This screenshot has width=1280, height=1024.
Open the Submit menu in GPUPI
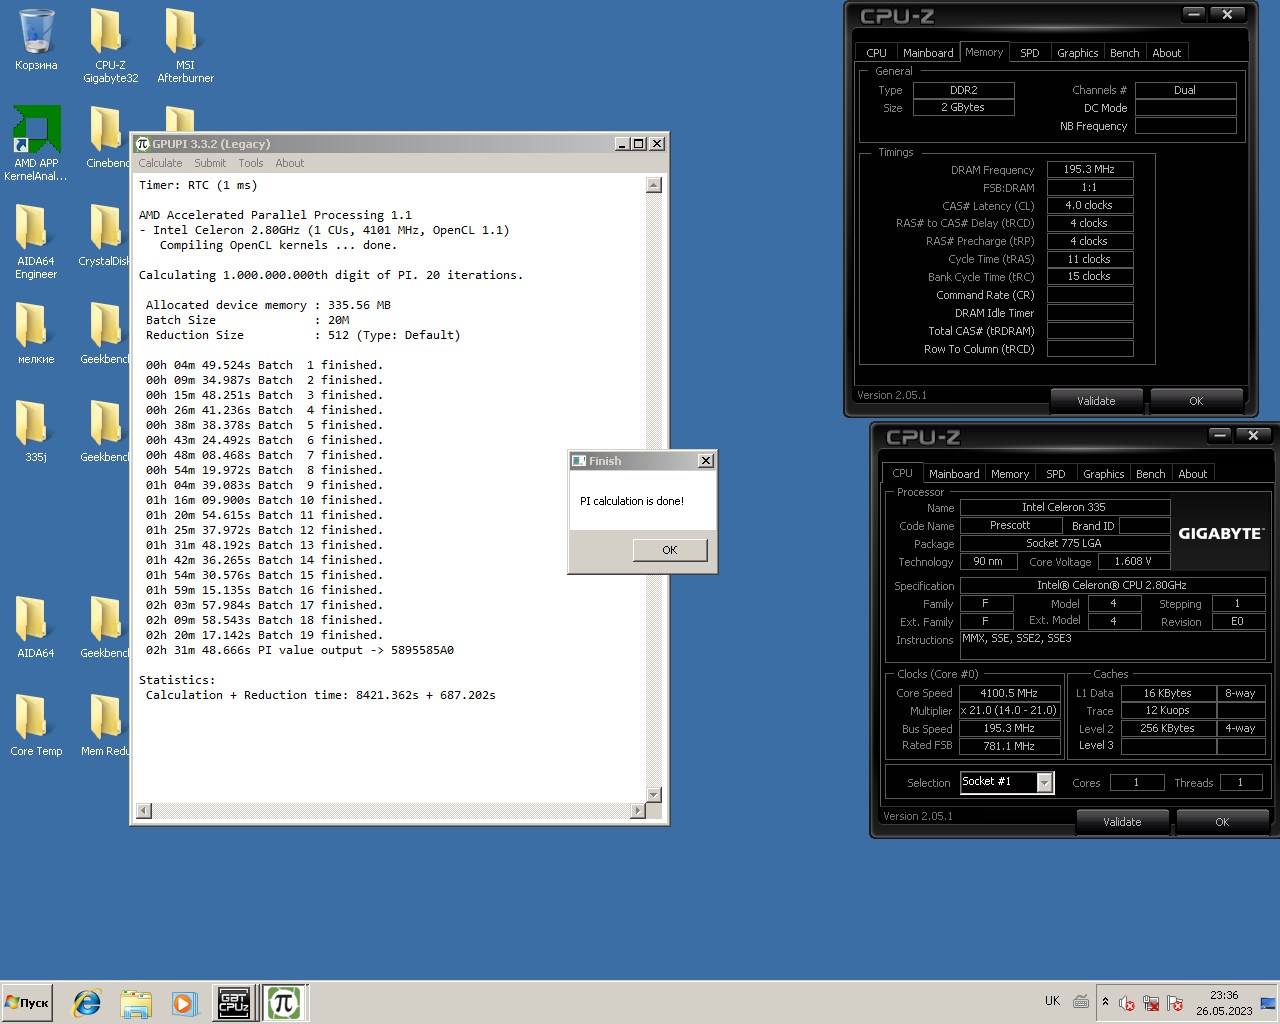click(x=210, y=163)
